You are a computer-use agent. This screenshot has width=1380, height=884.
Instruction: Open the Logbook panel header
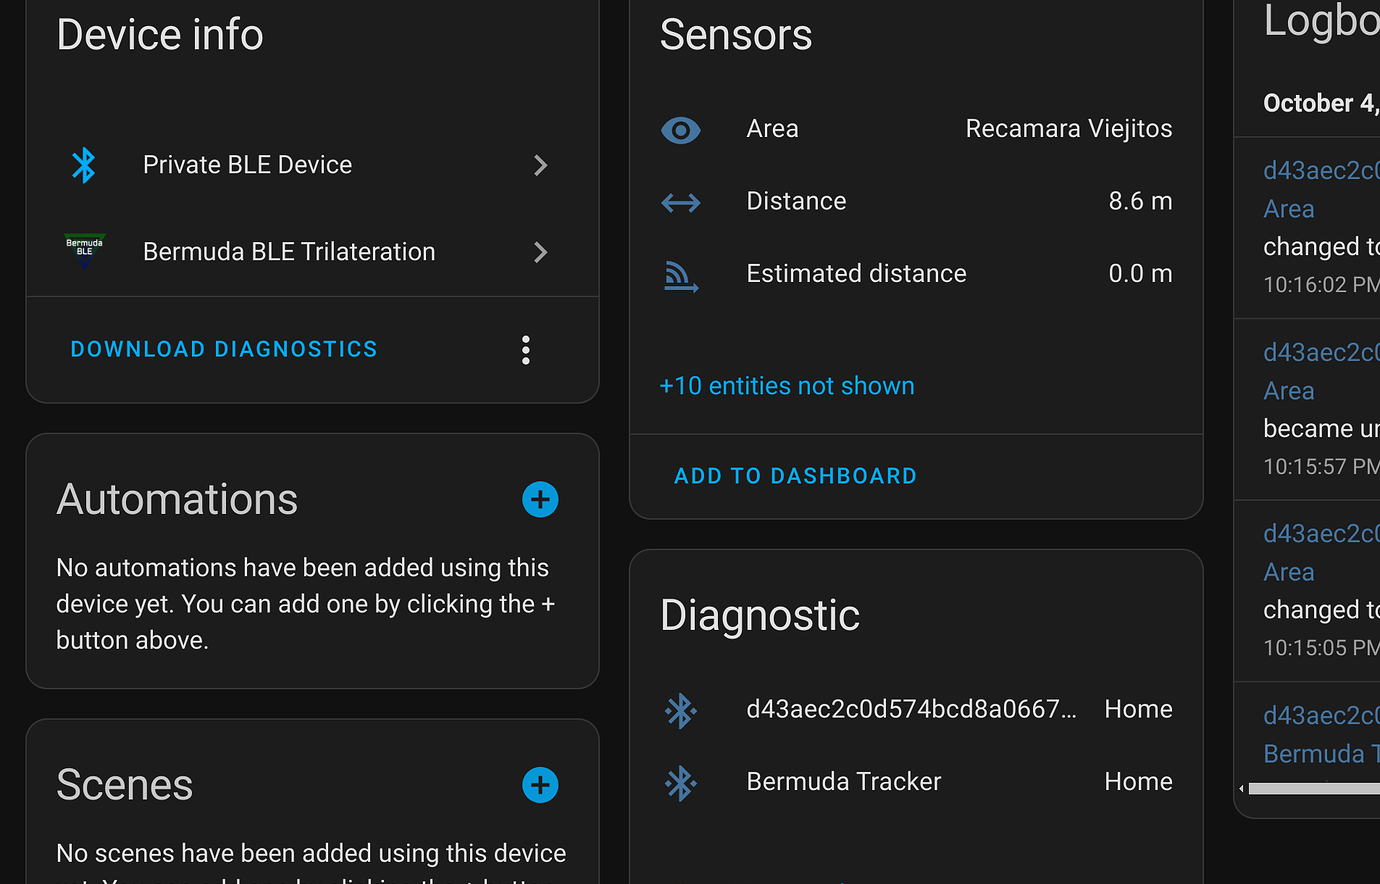point(1321,22)
